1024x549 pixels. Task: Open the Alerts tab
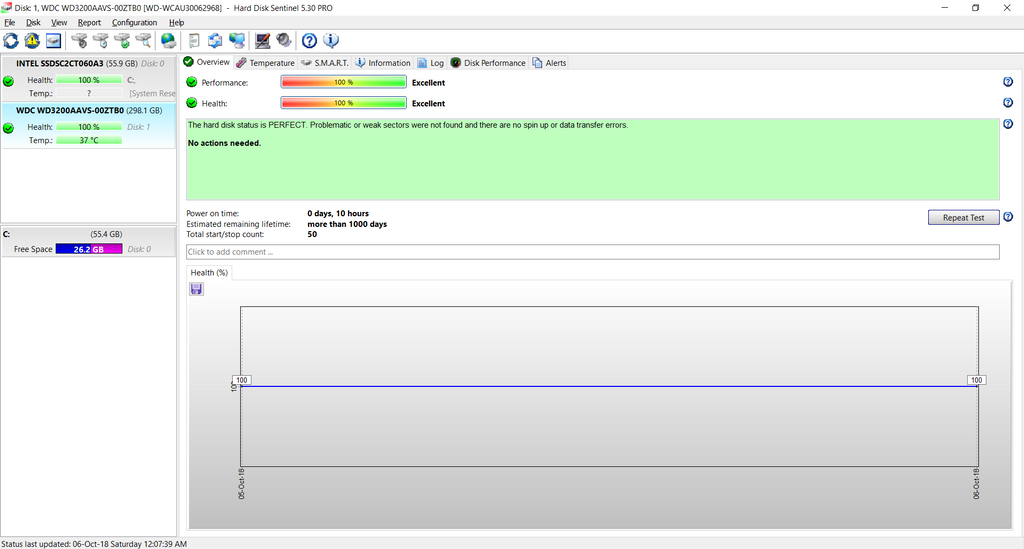coord(549,63)
